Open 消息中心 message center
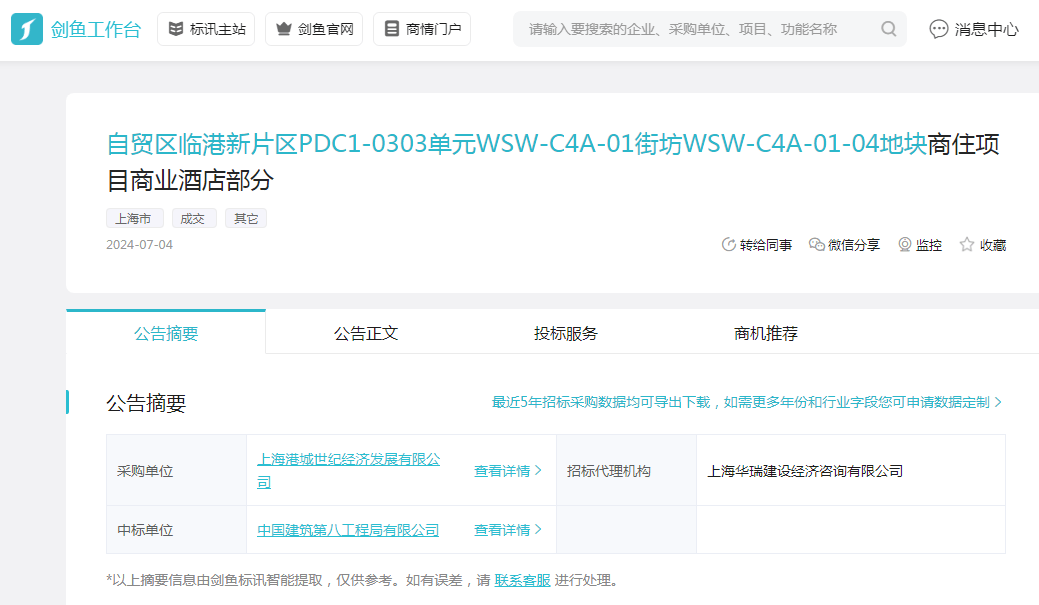The image size is (1039, 605). click(973, 29)
